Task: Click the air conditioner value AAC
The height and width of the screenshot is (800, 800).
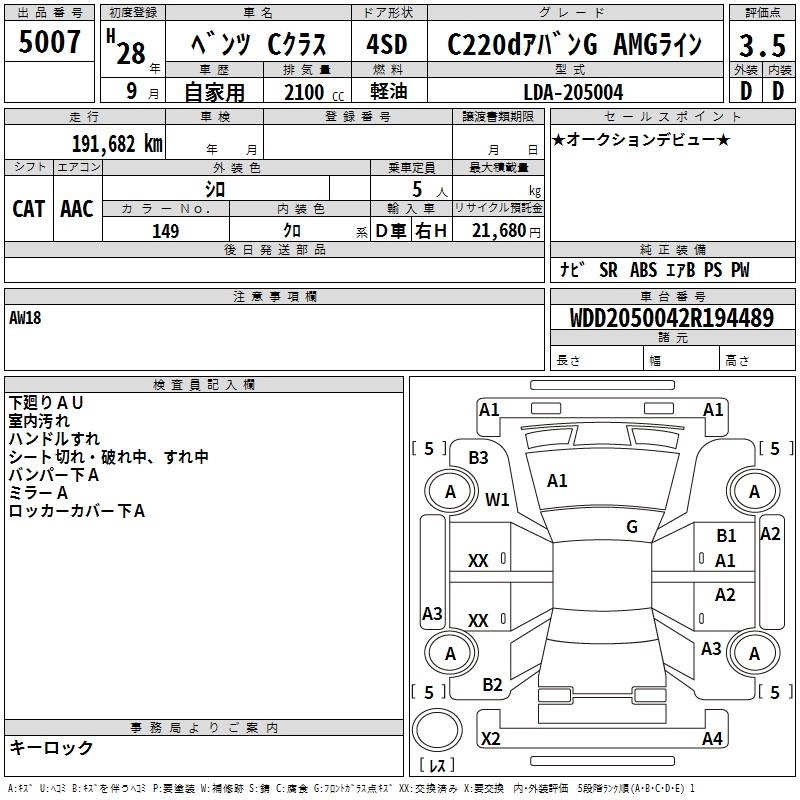Action: coord(77,209)
